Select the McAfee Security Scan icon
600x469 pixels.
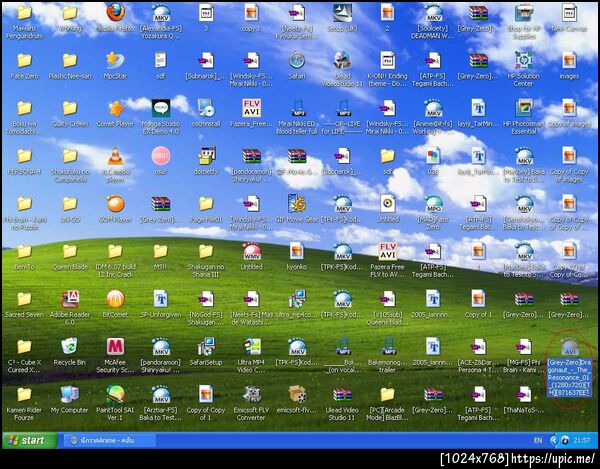[115, 347]
